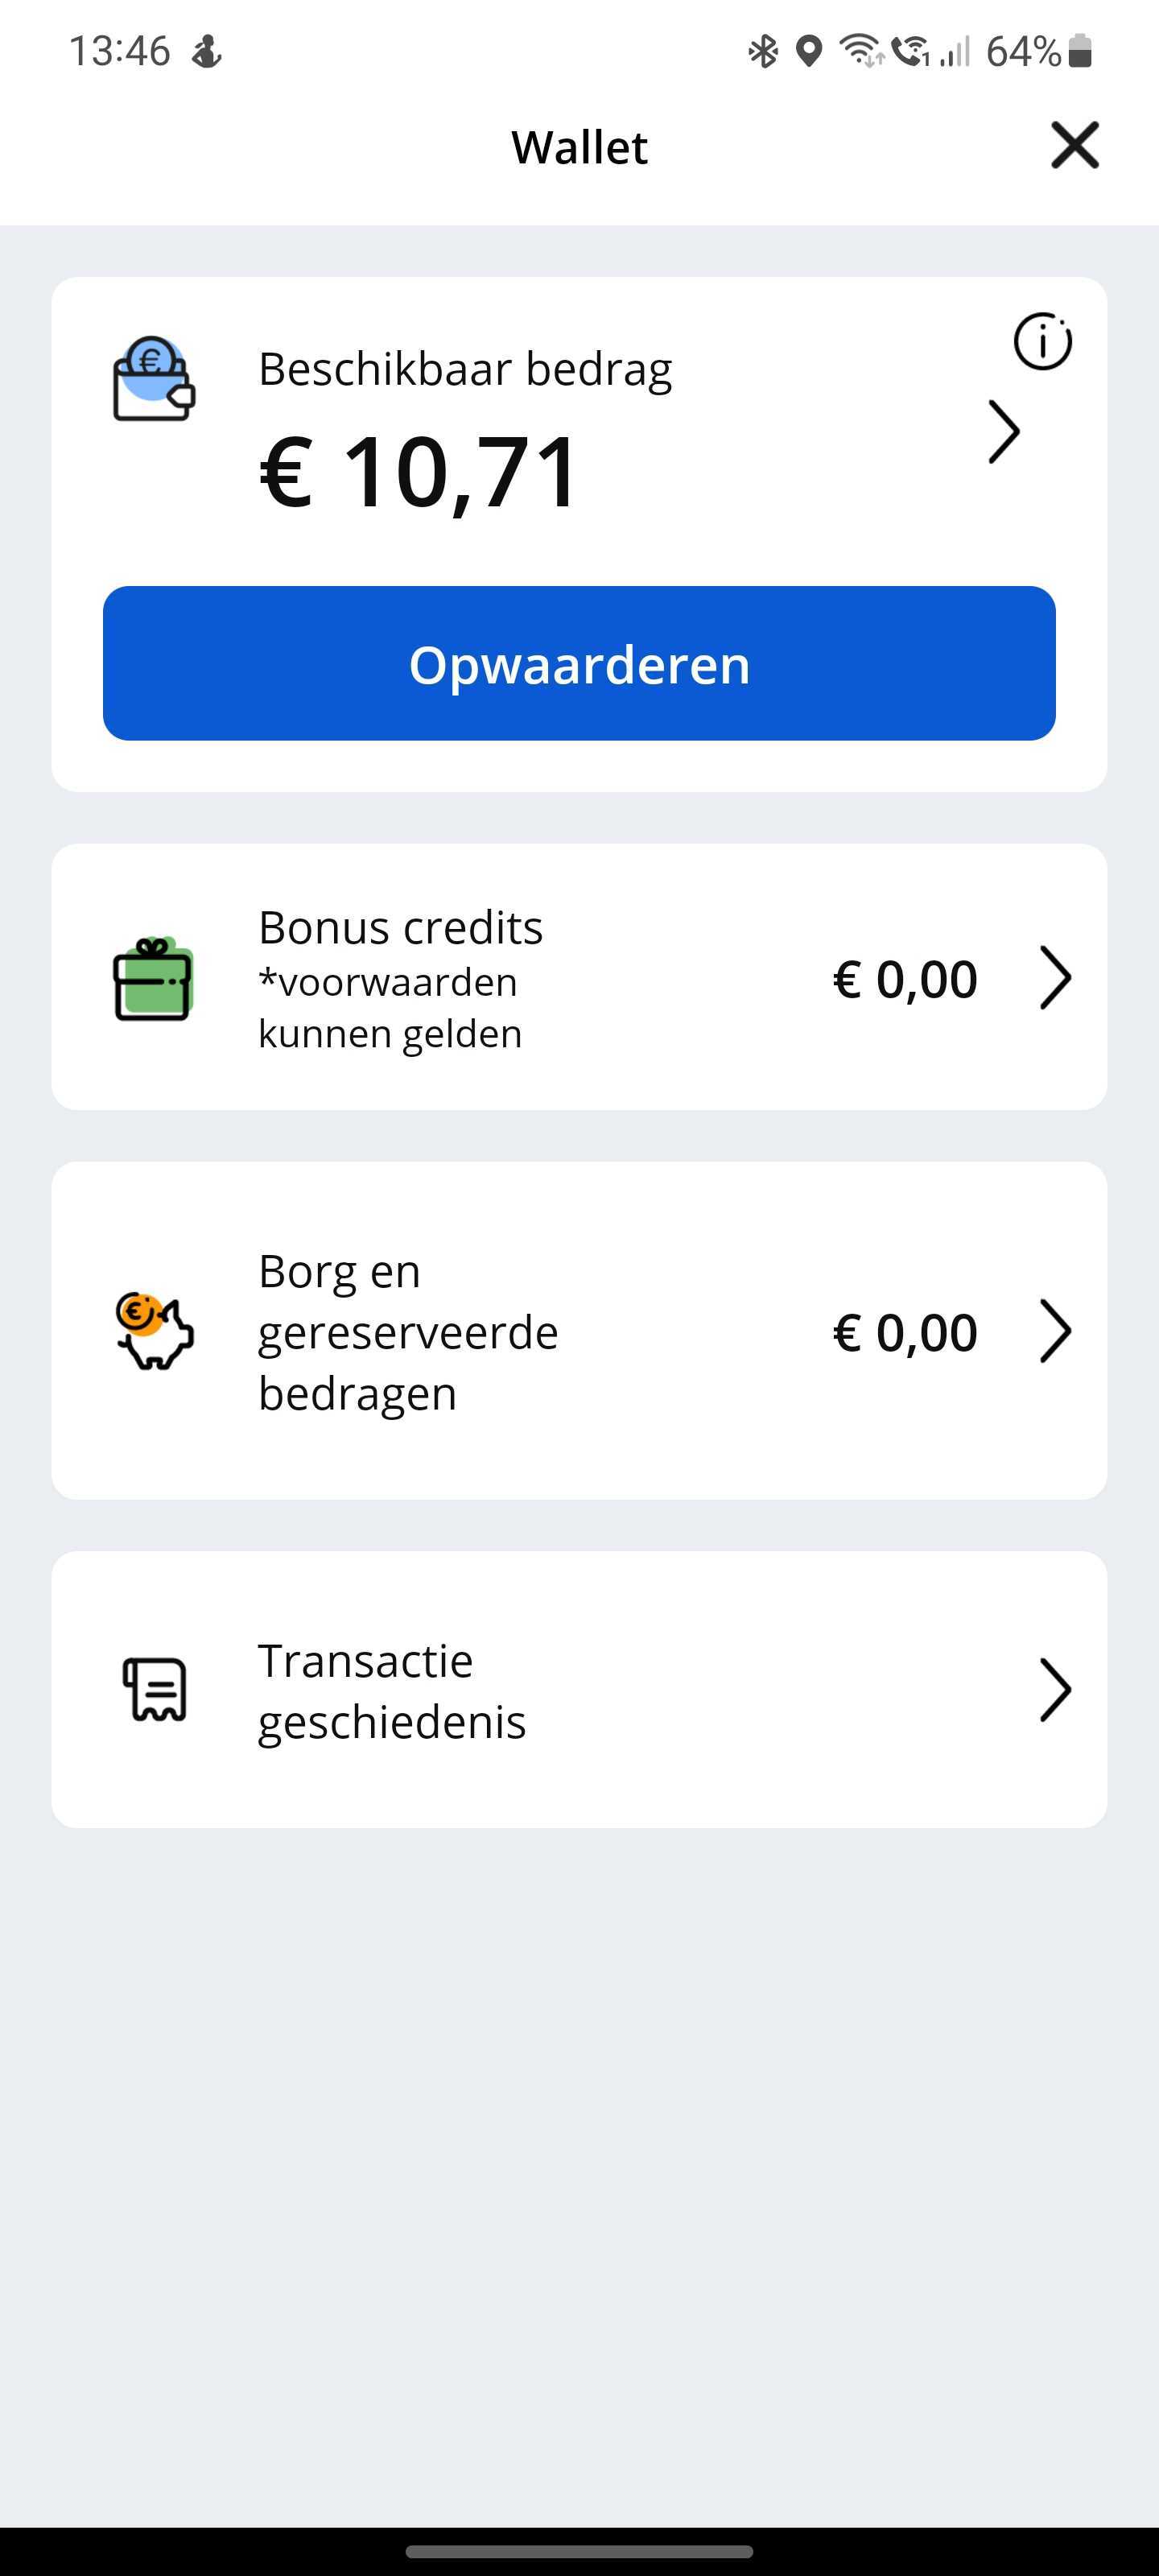Screen dimensions: 1159x2576
Task: Tap the Bluetooth icon in status bar
Action: click(x=763, y=51)
